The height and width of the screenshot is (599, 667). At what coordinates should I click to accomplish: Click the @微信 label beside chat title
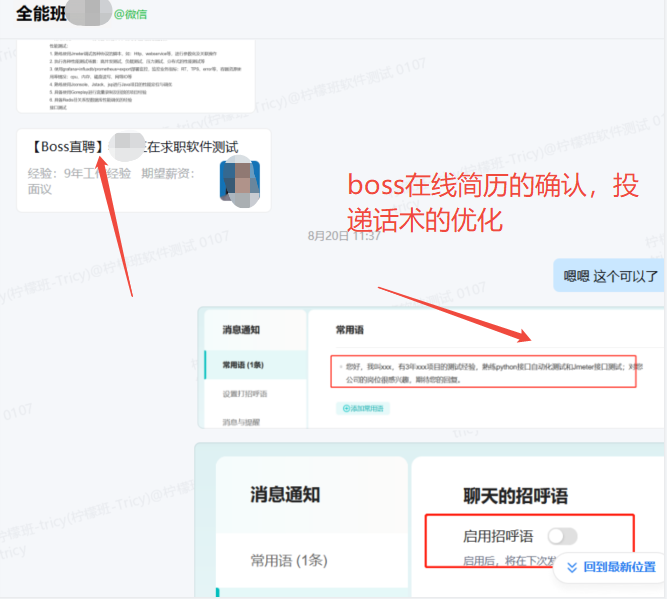132,15
